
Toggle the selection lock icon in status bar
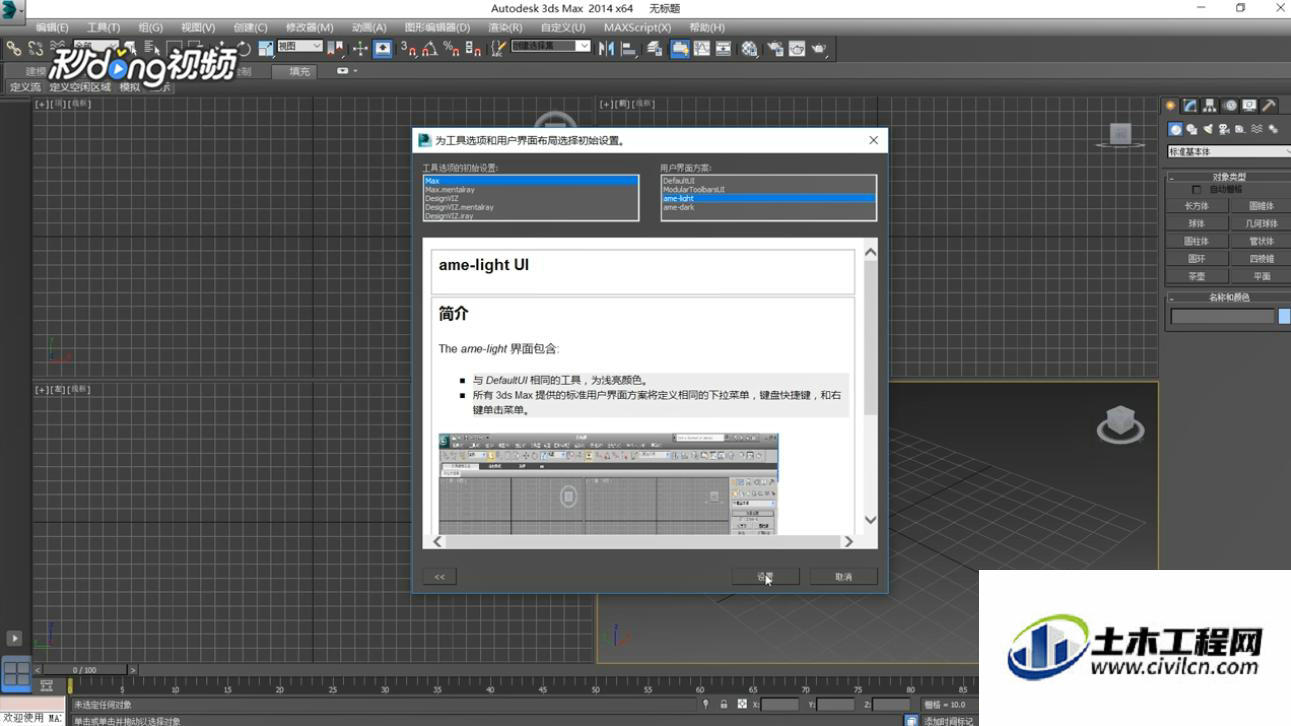(724, 705)
